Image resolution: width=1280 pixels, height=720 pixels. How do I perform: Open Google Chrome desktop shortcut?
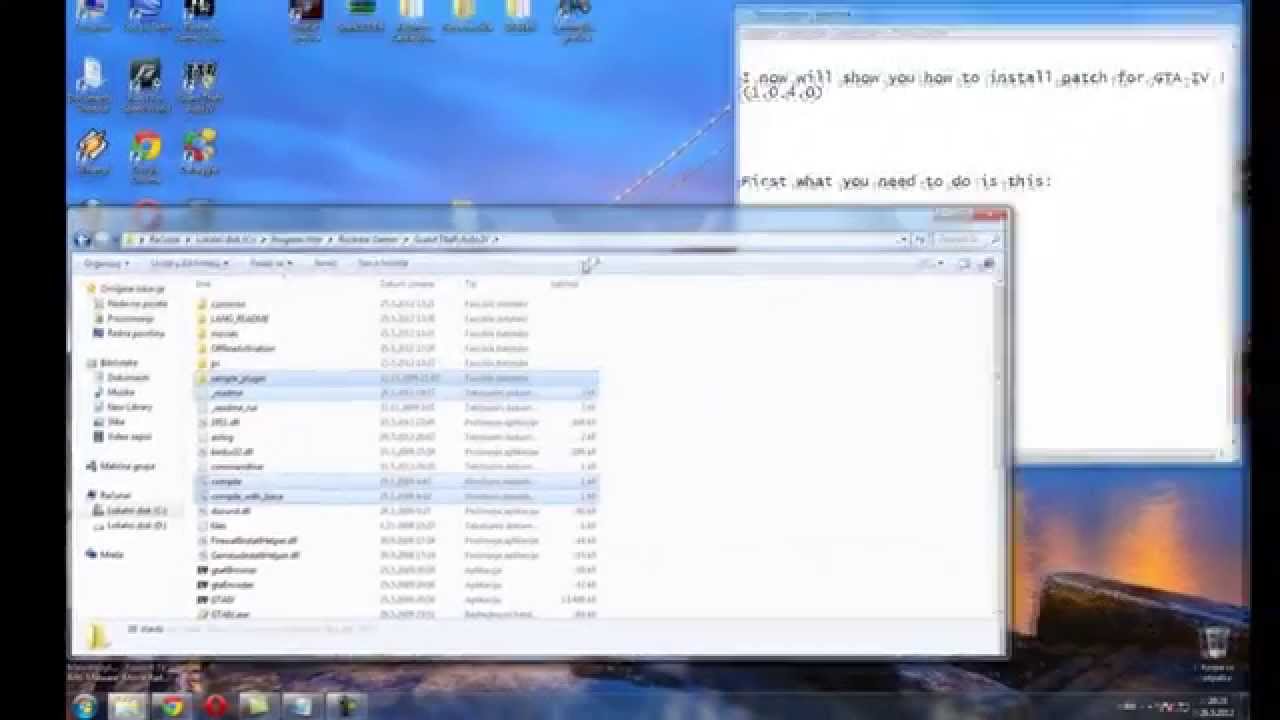[x=146, y=158]
